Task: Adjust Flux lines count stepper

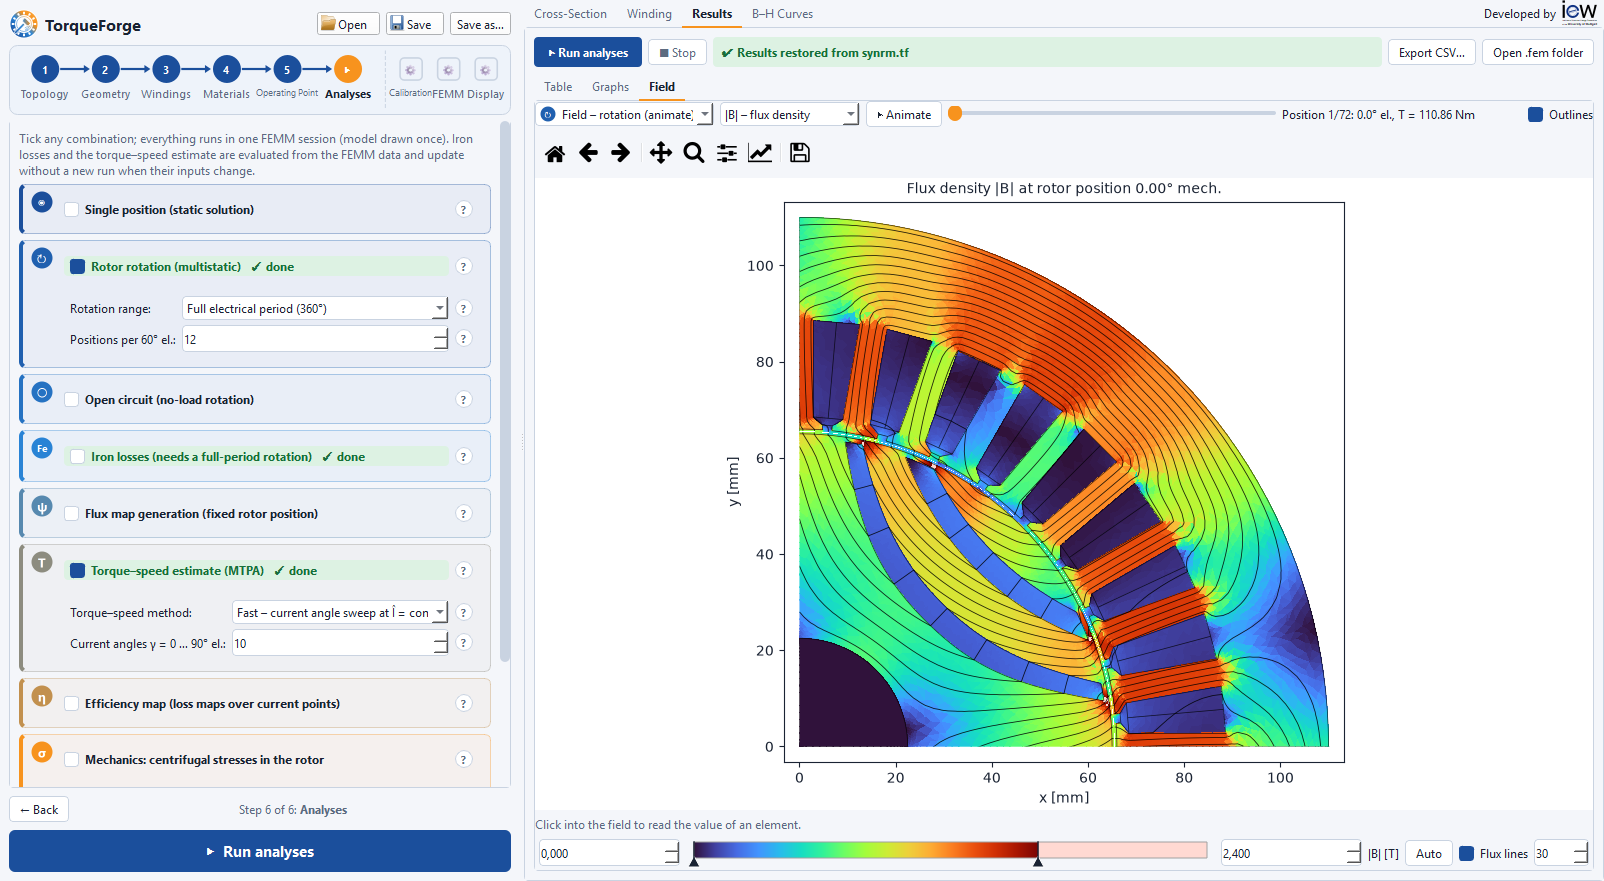Action: coord(1581,854)
